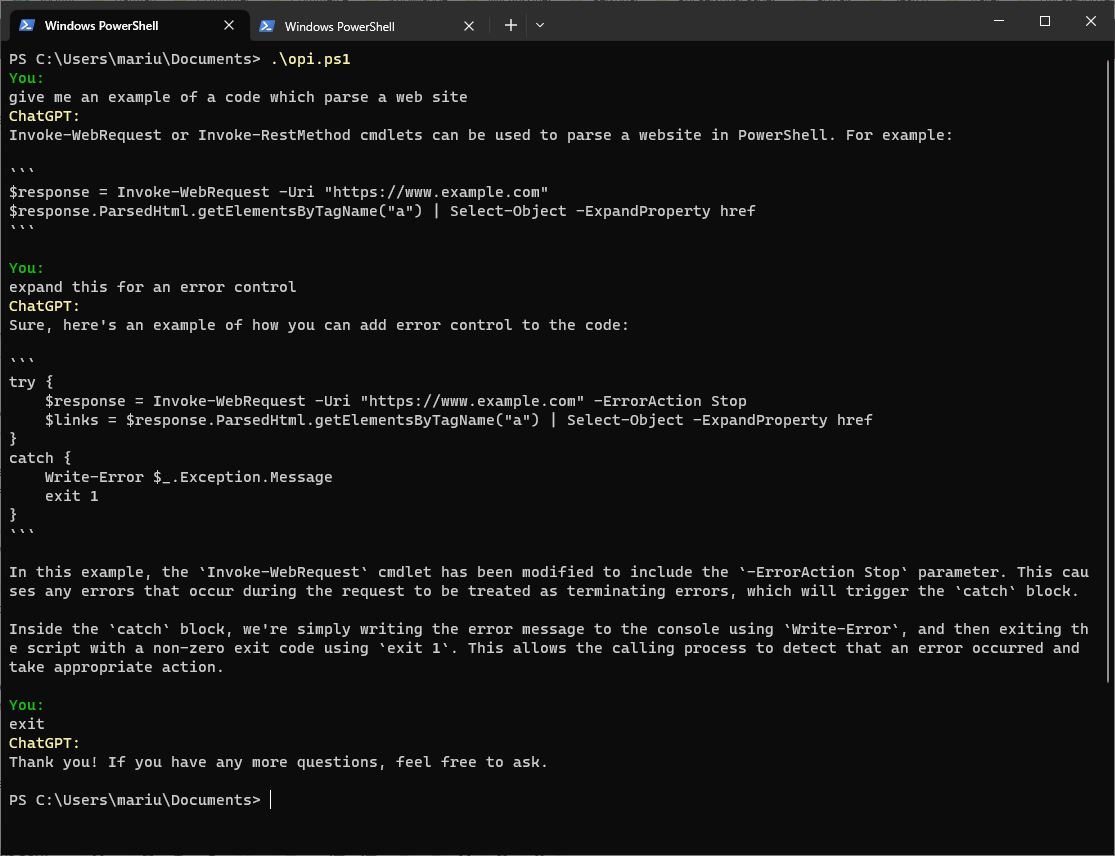This screenshot has width=1115, height=856.
Task: Click the paragraph starting 'In this example, the'
Action: [549, 582]
